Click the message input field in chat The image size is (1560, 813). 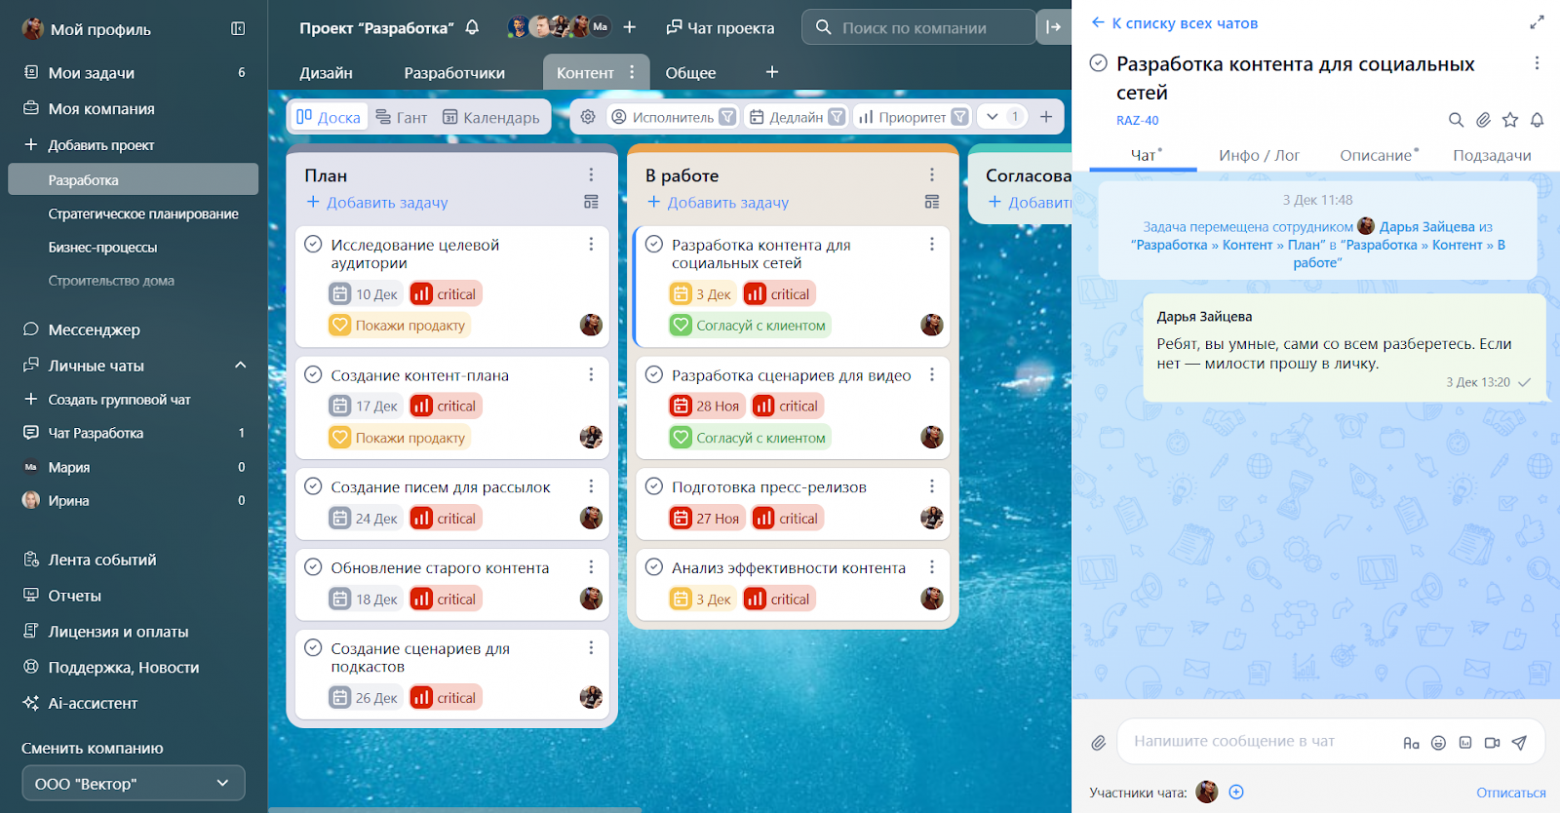coord(1260,741)
